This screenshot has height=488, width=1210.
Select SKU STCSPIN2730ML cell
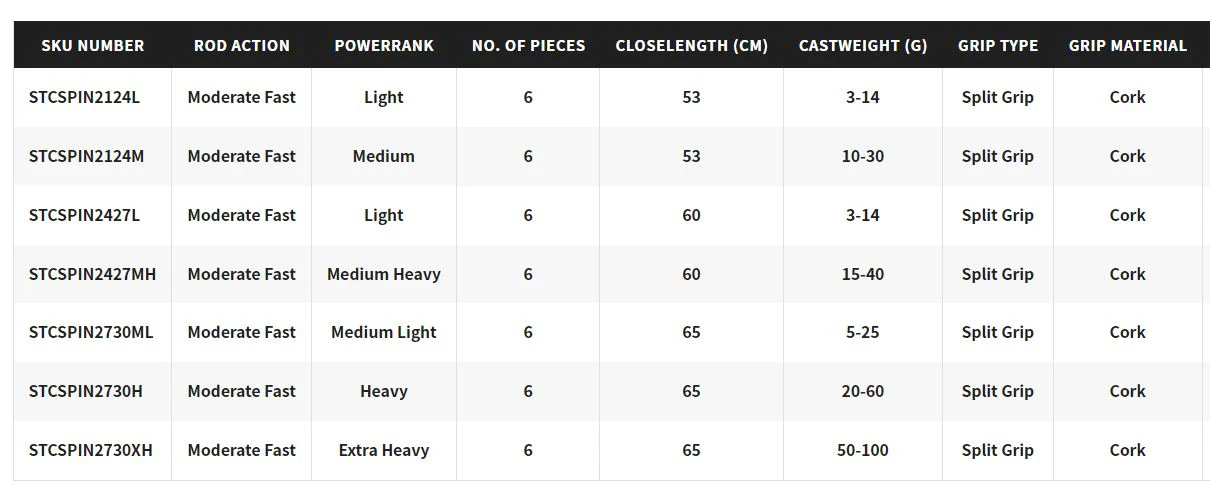(x=93, y=332)
